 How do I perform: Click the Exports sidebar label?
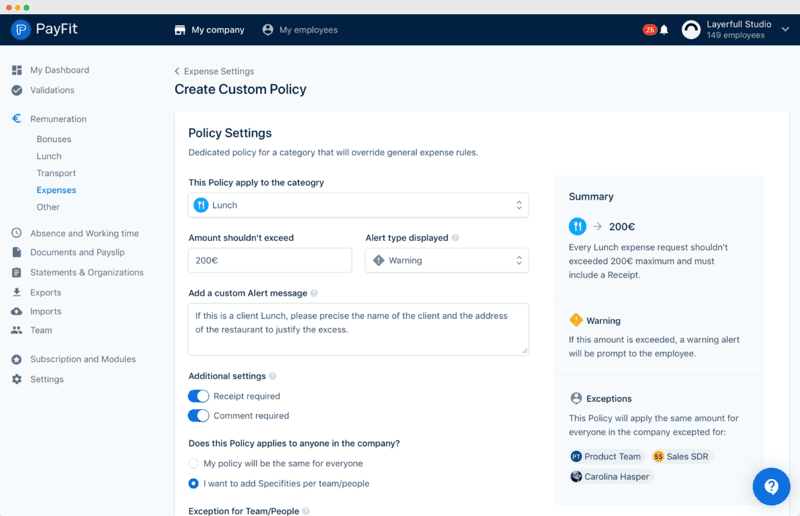(x=45, y=292)
